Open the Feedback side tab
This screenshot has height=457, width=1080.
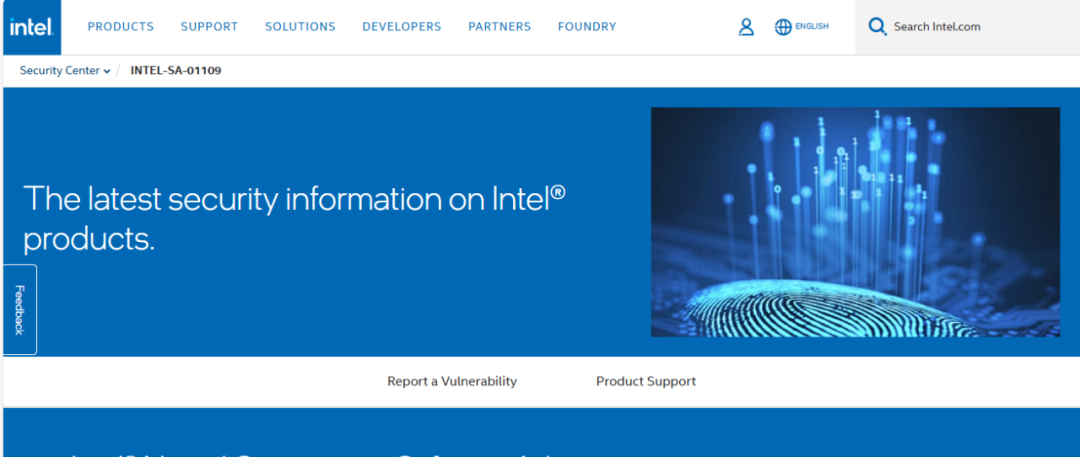(x=20, y=309)
